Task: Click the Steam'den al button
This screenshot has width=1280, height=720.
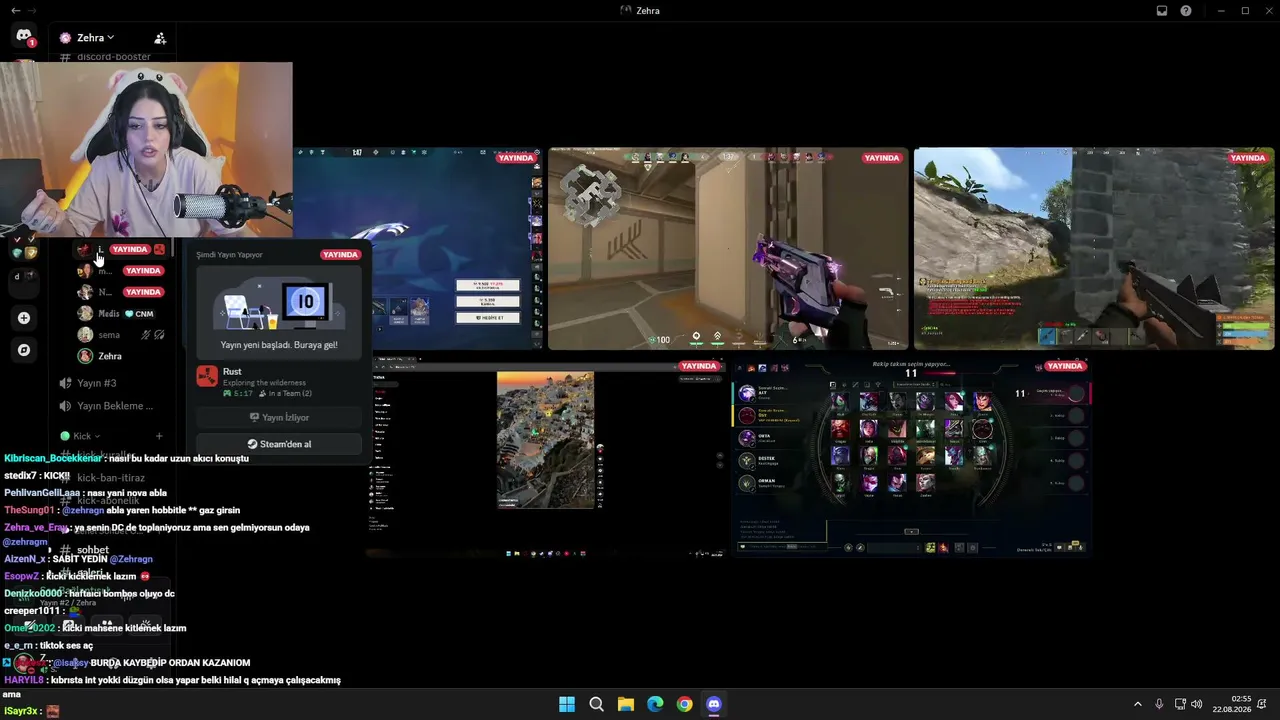Action: (279, 444)
